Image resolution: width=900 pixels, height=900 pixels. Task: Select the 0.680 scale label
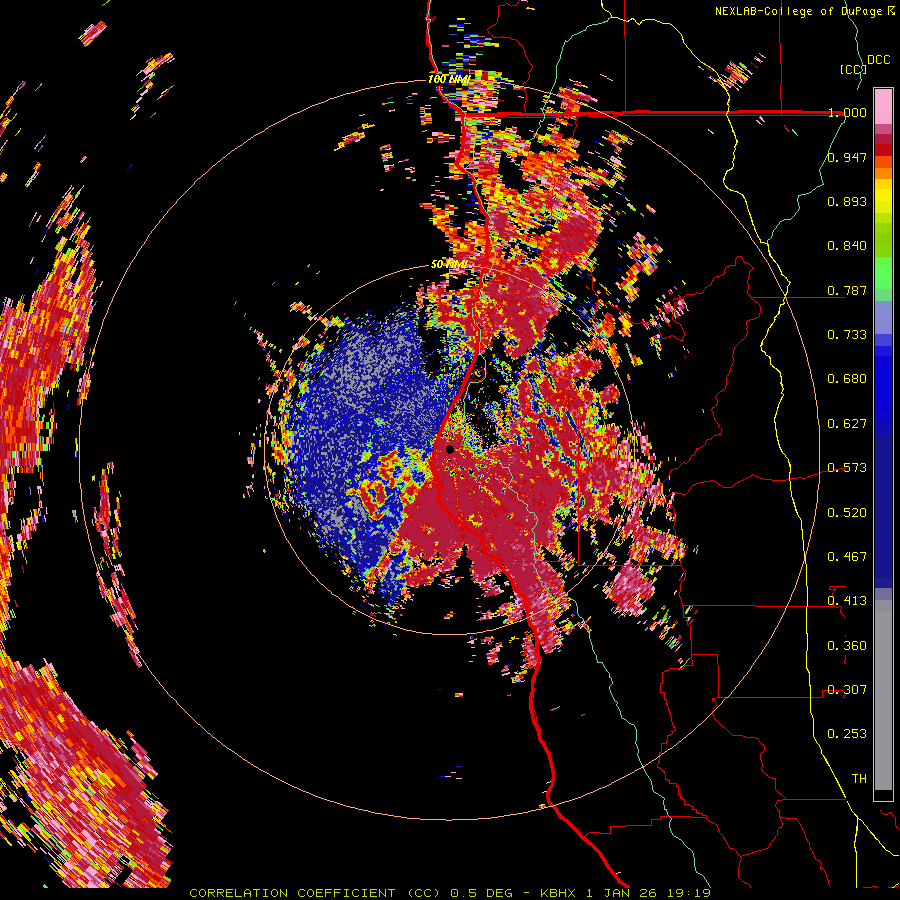(847, 379)
